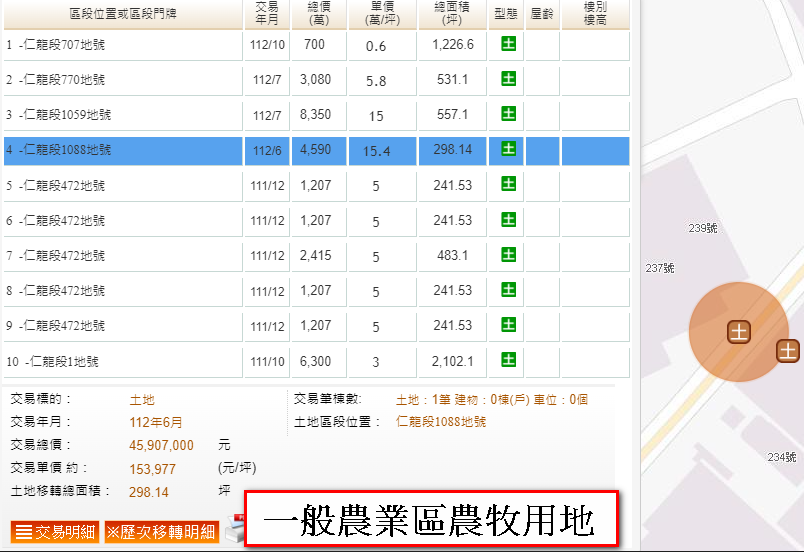Viewport: 804px width, 552px height.
Task: Click land icon in highlighted 仁龍段1088地號 row
Action: click(508, 149)
